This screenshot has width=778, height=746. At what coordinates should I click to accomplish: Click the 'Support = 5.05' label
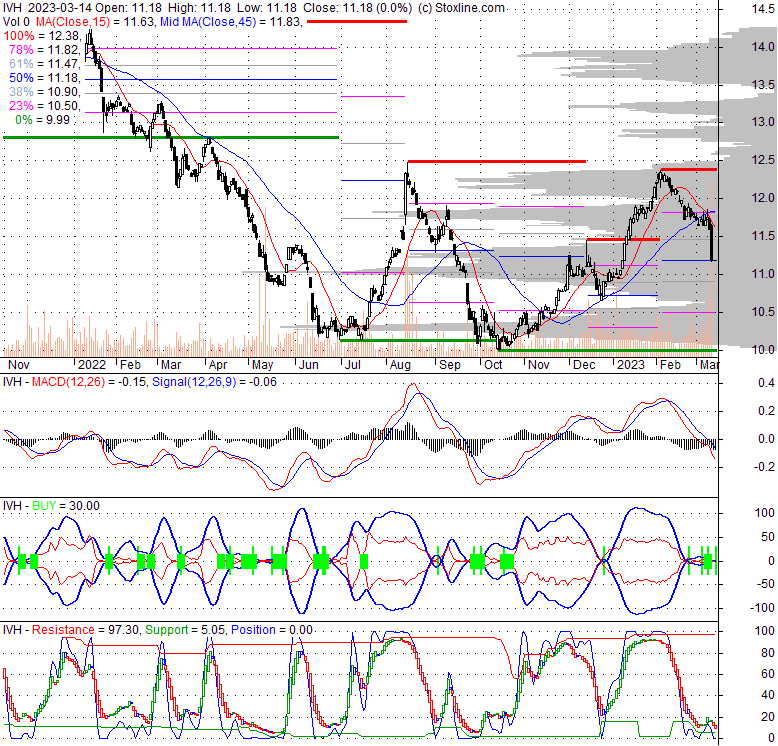click(x=186, y=630)
